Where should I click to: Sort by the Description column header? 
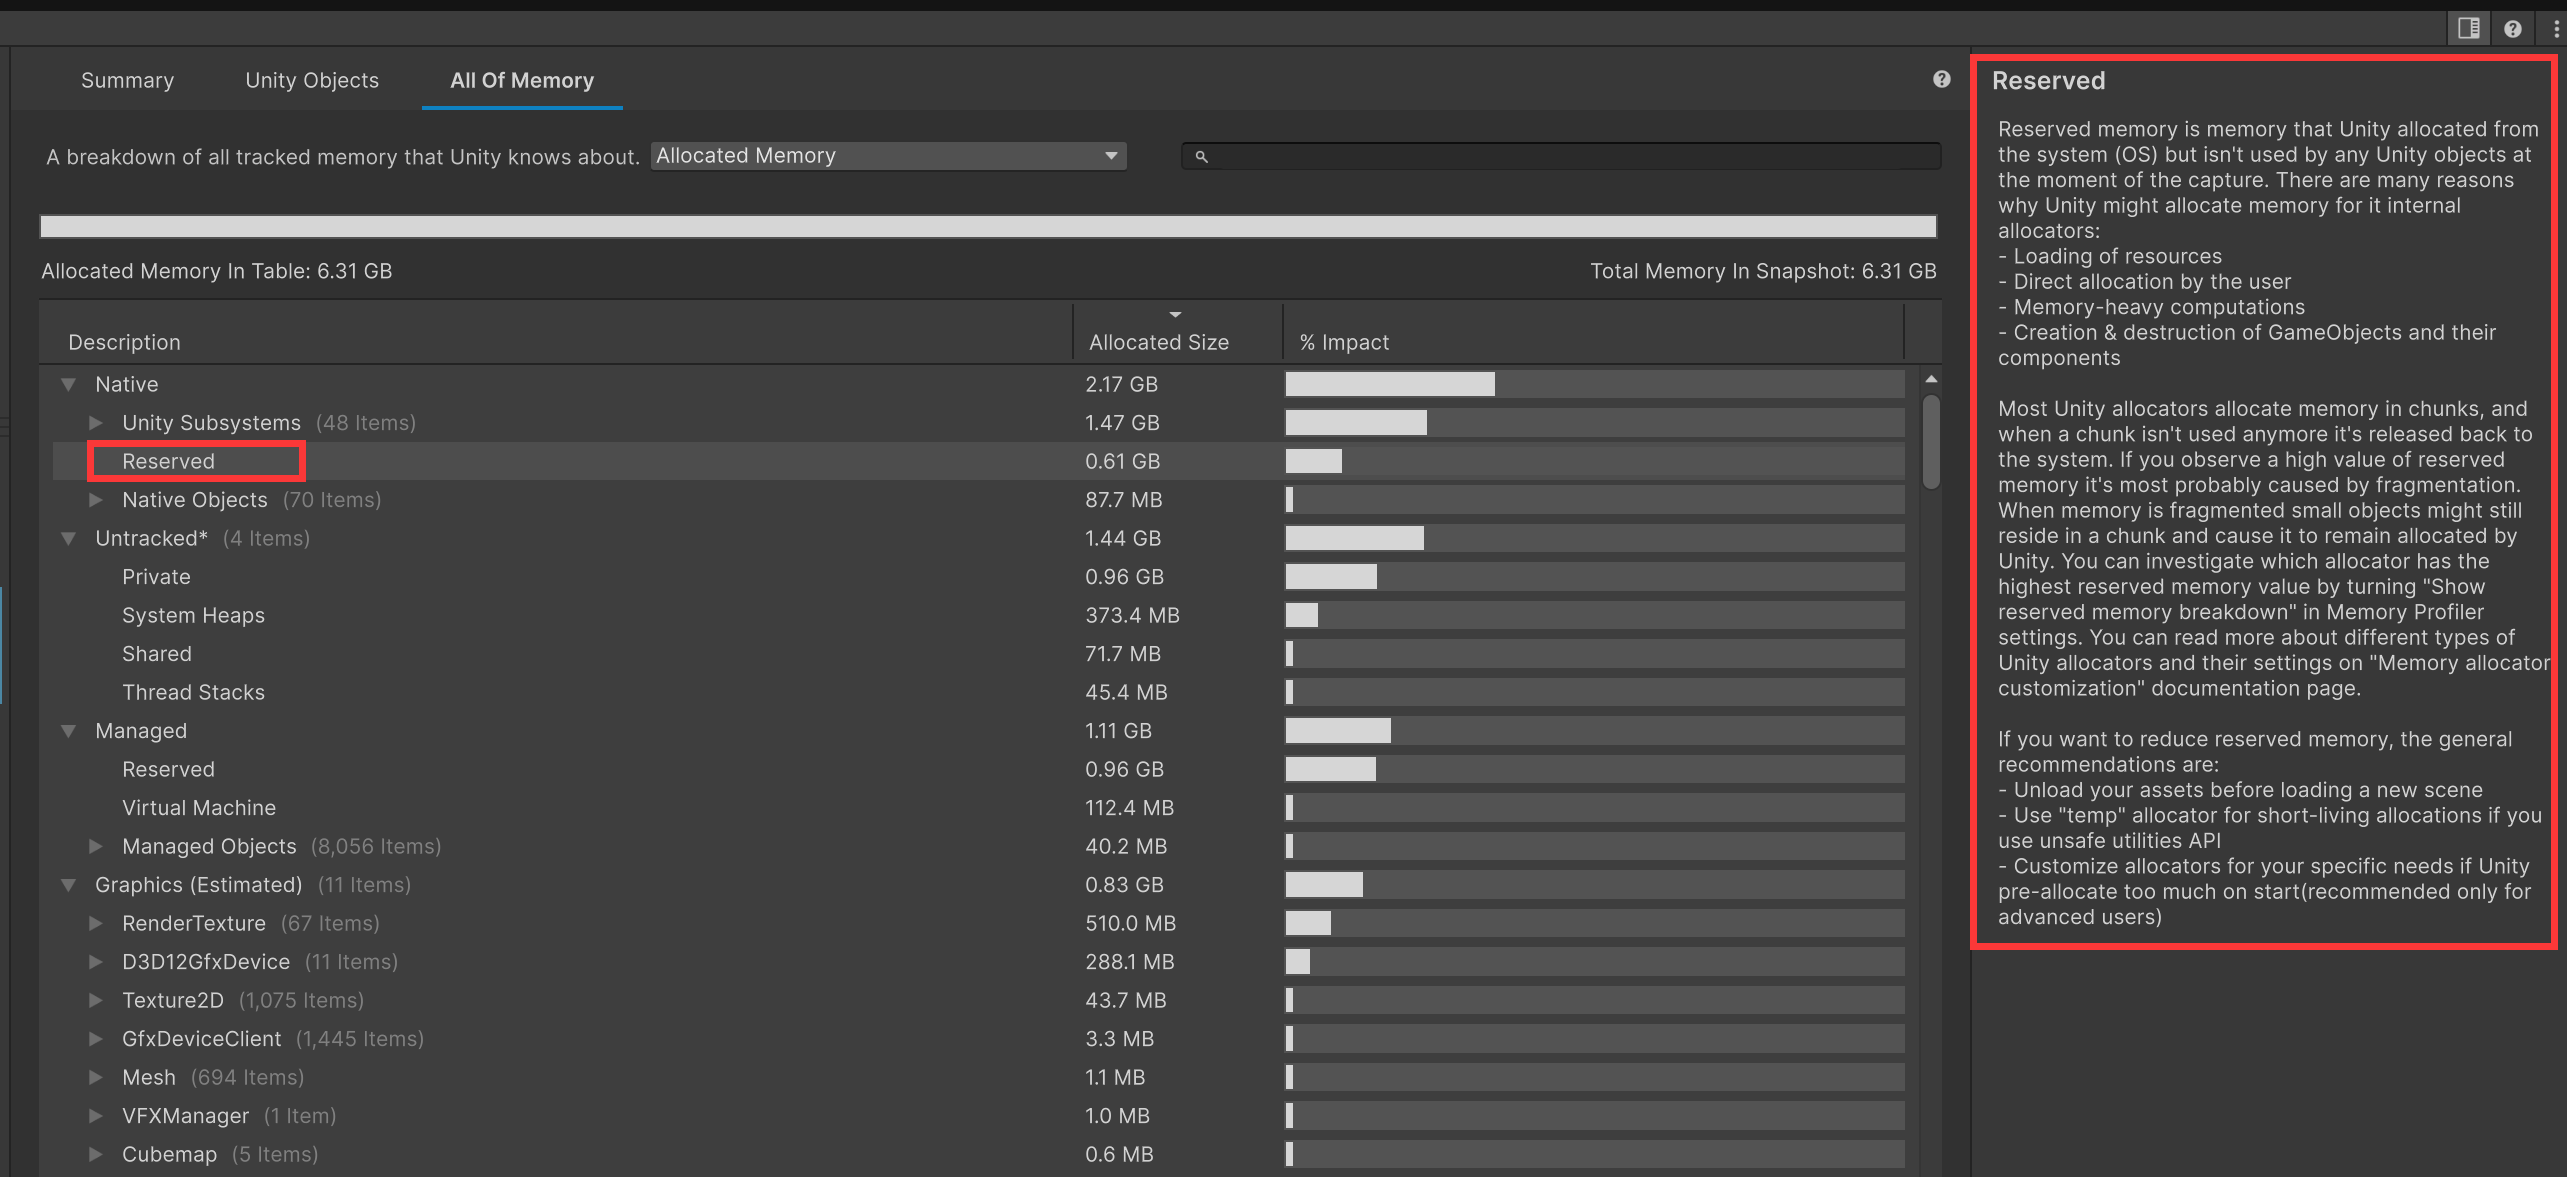pos(125,343)
